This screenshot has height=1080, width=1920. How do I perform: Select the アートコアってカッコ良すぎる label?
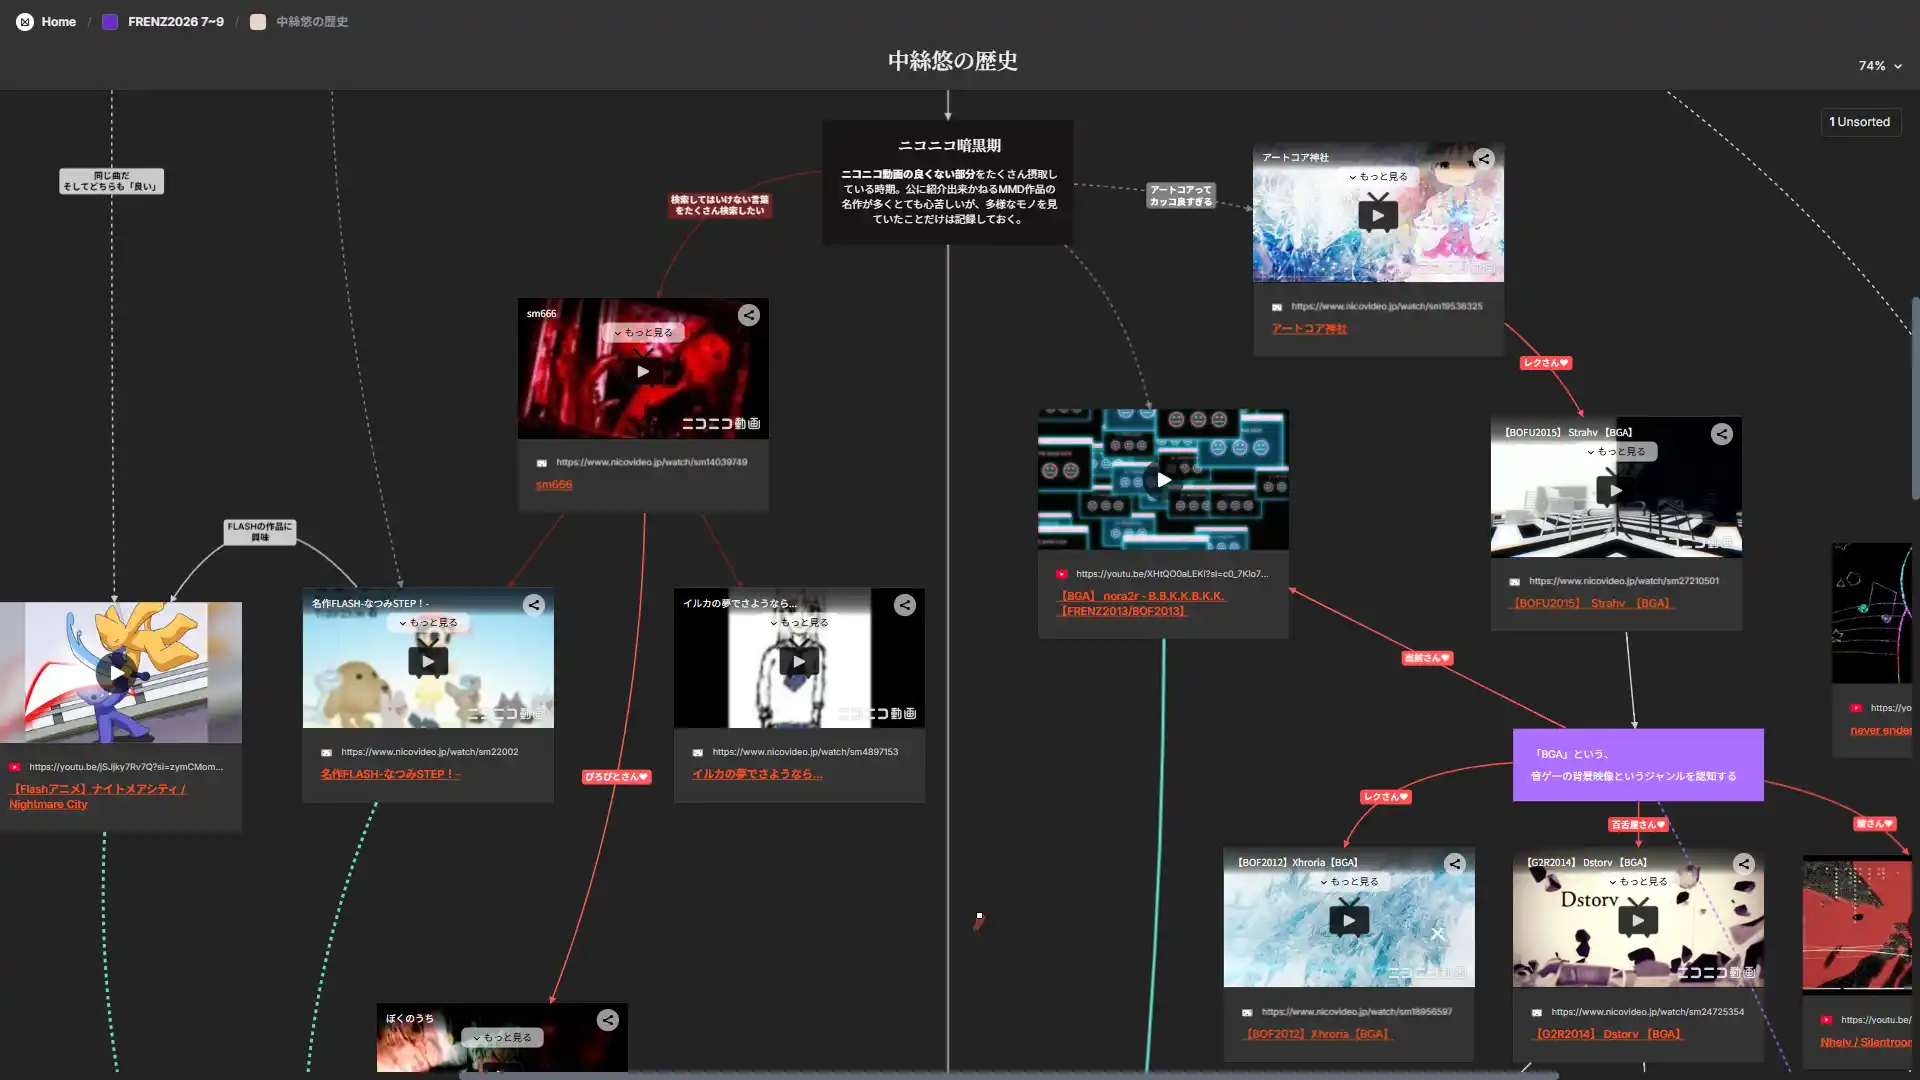click(1181, 195)
